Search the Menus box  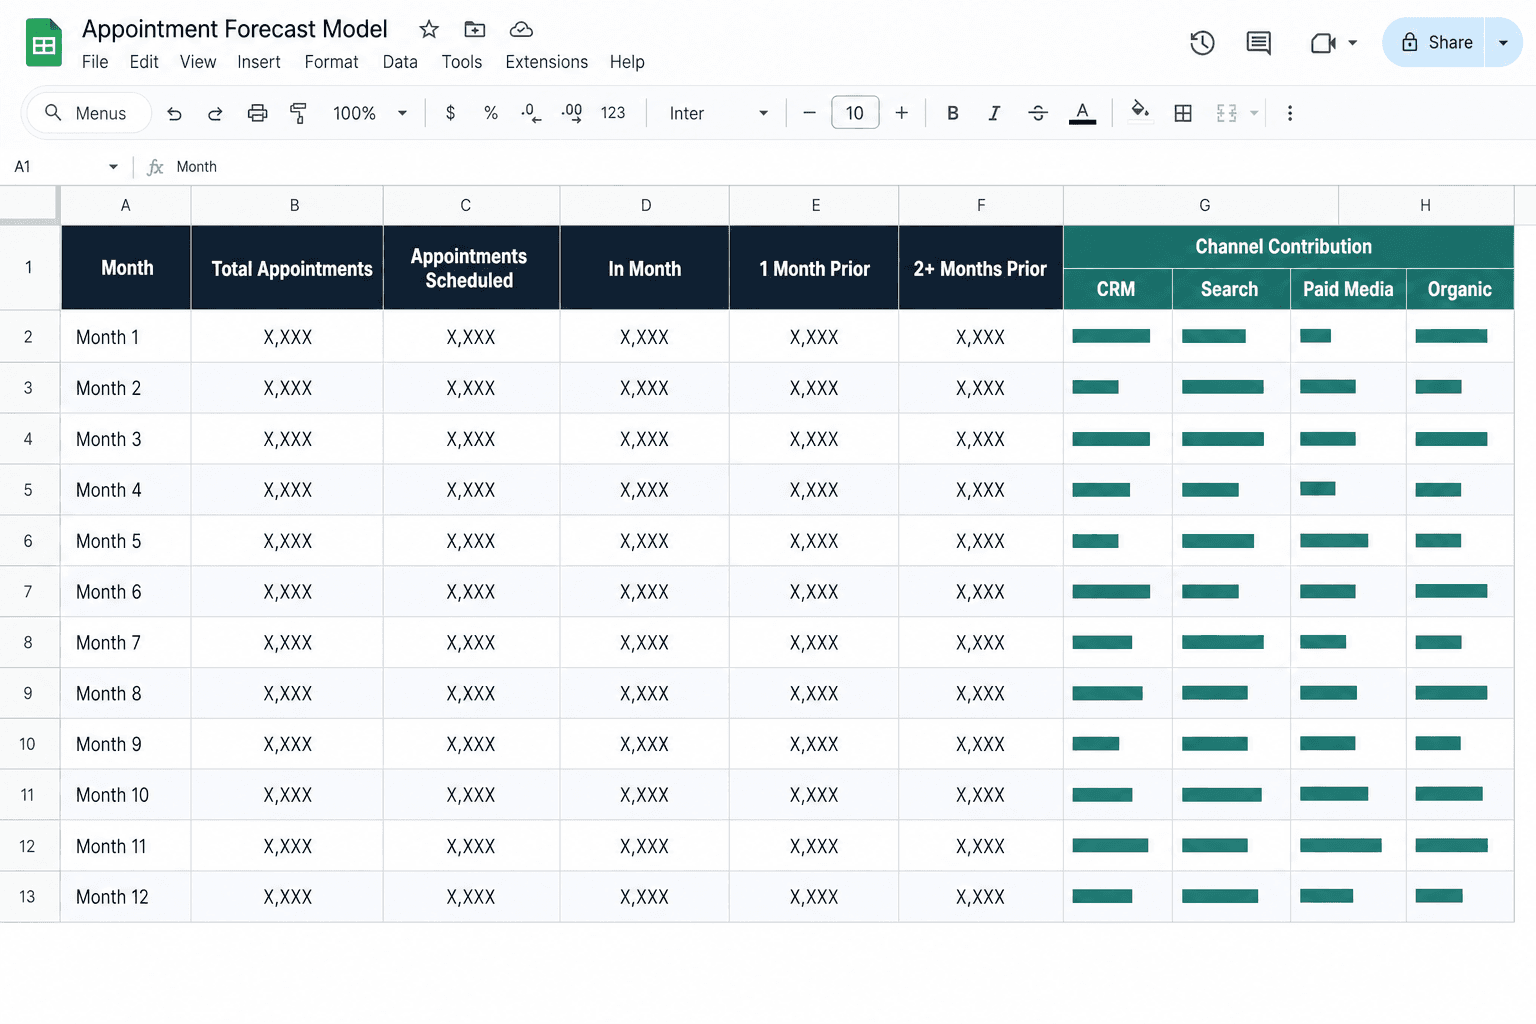(x=87, y=113)
